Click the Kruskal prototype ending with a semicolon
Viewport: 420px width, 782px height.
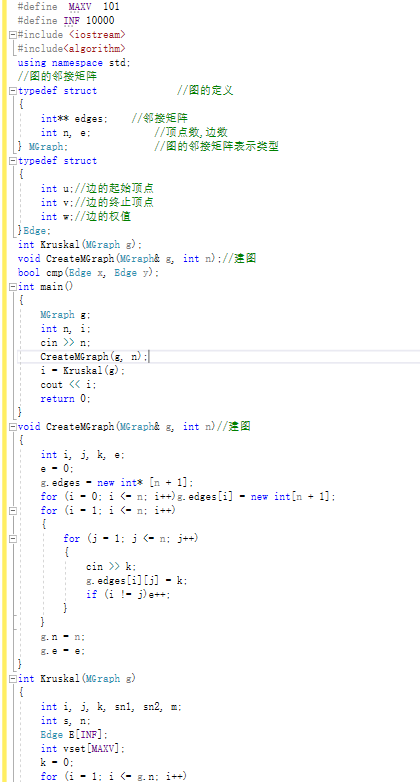click(x=80, y=244)
